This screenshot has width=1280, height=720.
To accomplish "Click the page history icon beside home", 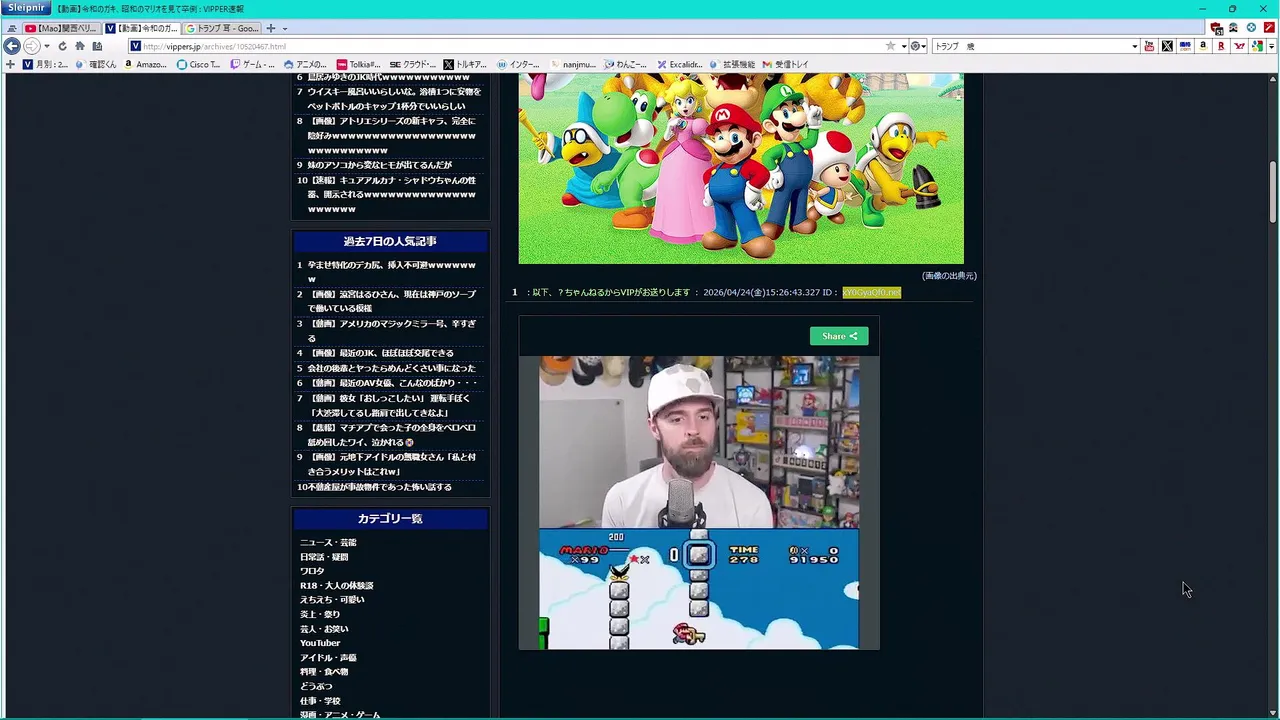I will [x=97, y=46].
